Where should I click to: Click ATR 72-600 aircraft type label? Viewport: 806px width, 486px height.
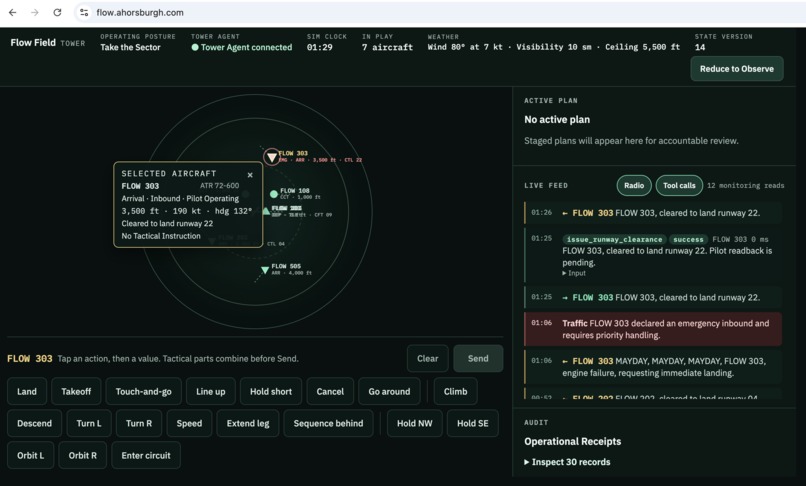219,186
